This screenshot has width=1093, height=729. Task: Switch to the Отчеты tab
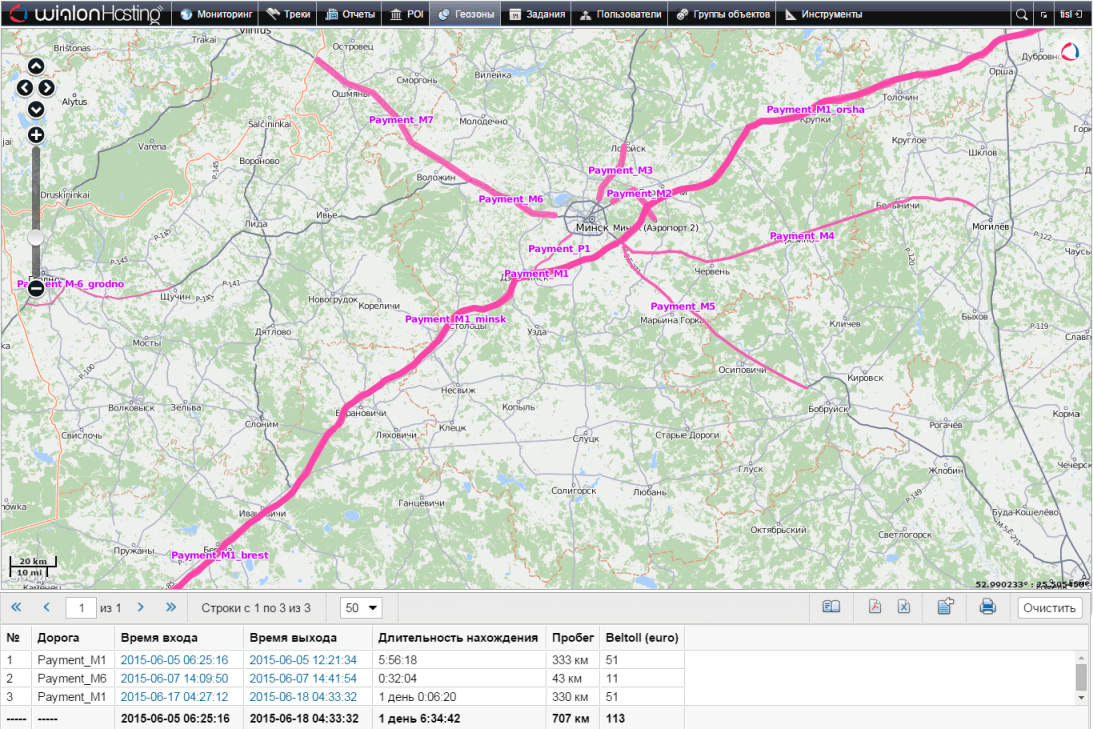coord(350,15)
